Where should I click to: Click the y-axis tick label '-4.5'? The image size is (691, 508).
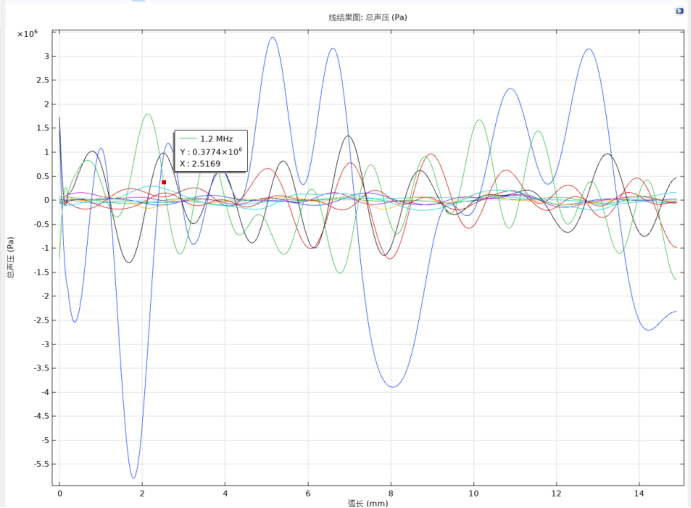42,416
